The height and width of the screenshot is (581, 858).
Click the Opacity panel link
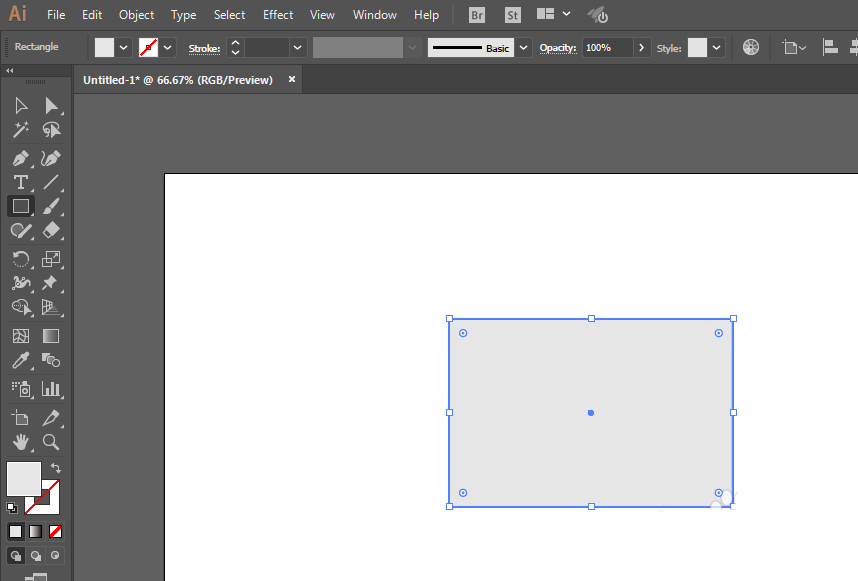coord(558,48)
